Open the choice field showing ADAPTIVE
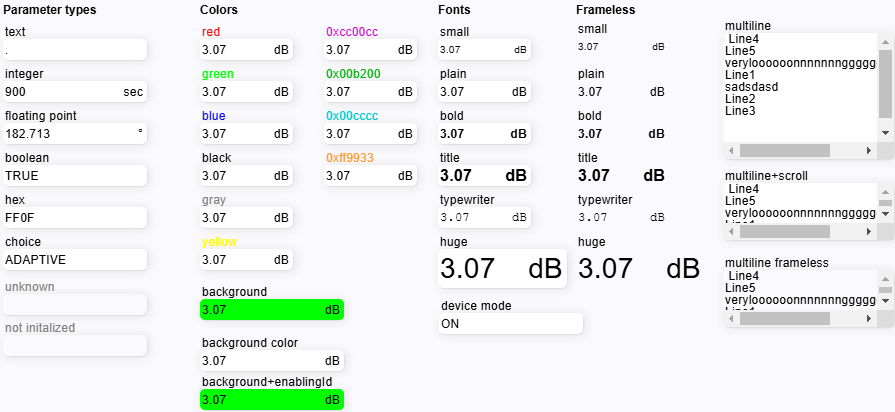This screenshot has height=412, width=895. (75, 259)
